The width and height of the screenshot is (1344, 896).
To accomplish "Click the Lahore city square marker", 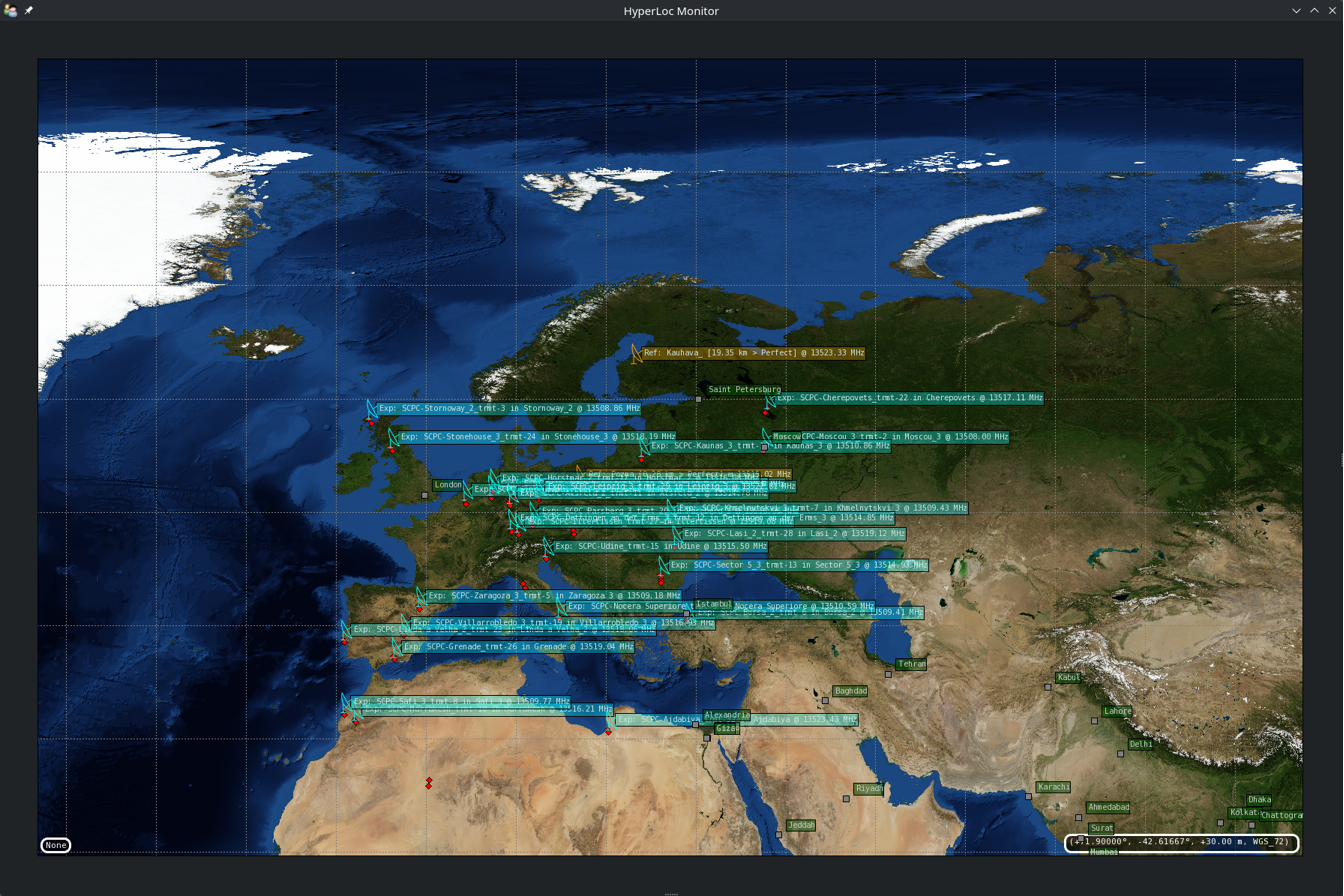I will click(1093, 720).
